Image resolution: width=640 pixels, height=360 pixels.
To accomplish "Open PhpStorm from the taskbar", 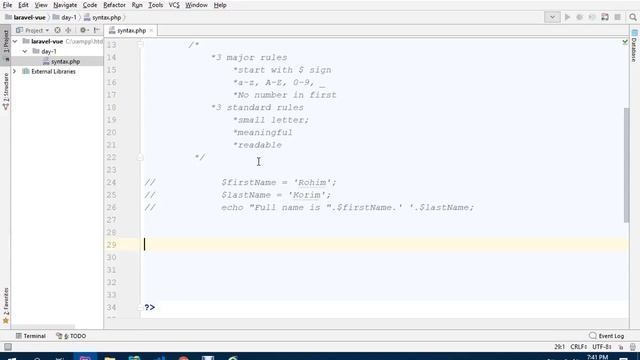I will 85,357.
